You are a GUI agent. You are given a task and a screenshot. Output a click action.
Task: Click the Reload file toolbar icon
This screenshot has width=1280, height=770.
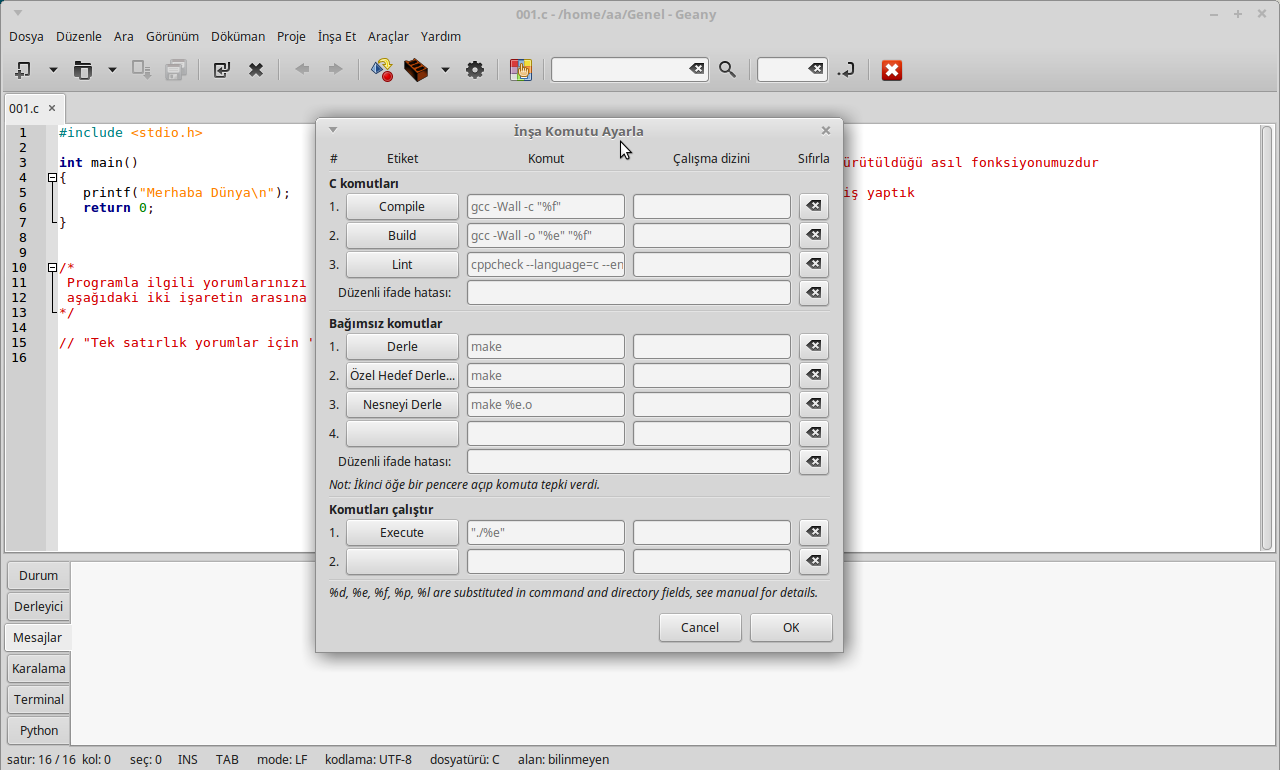(x=222, y=70)
